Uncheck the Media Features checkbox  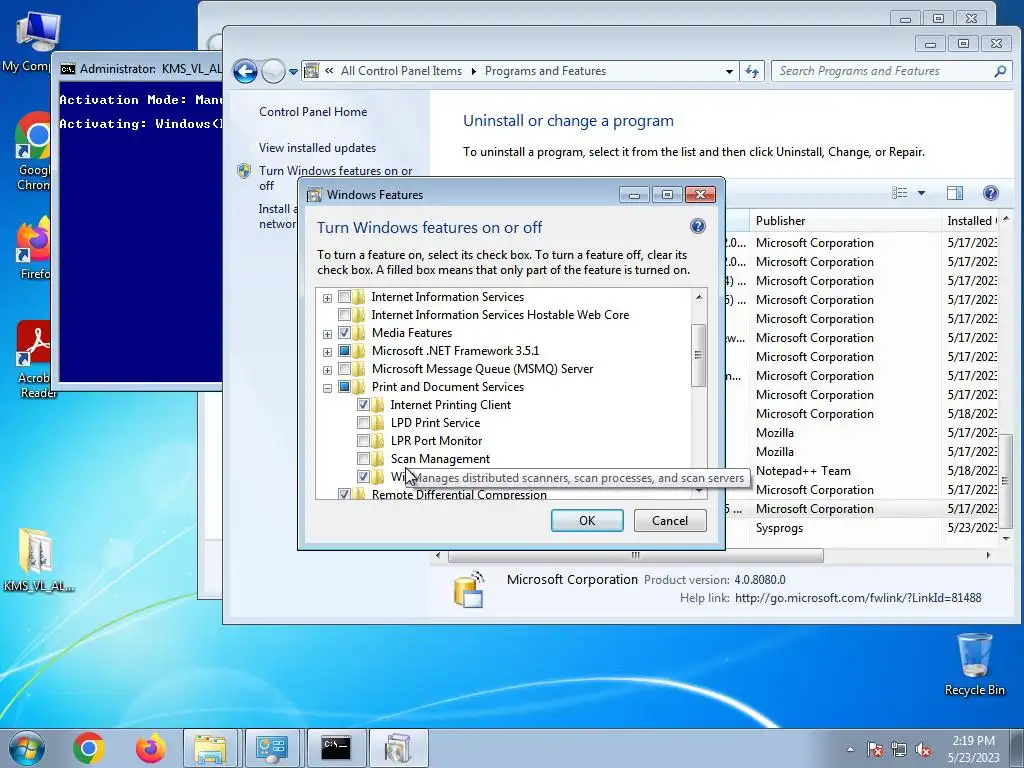344,333
